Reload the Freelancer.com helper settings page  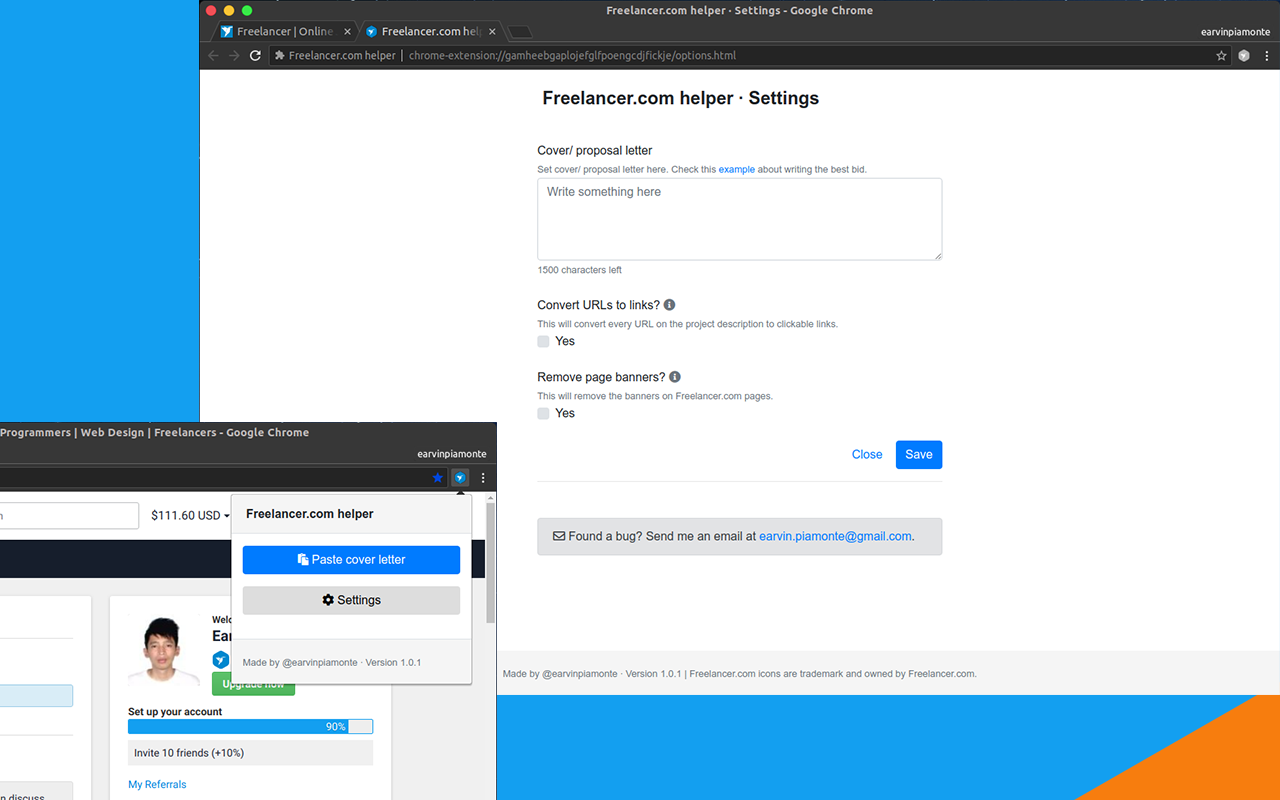(255, 56)
